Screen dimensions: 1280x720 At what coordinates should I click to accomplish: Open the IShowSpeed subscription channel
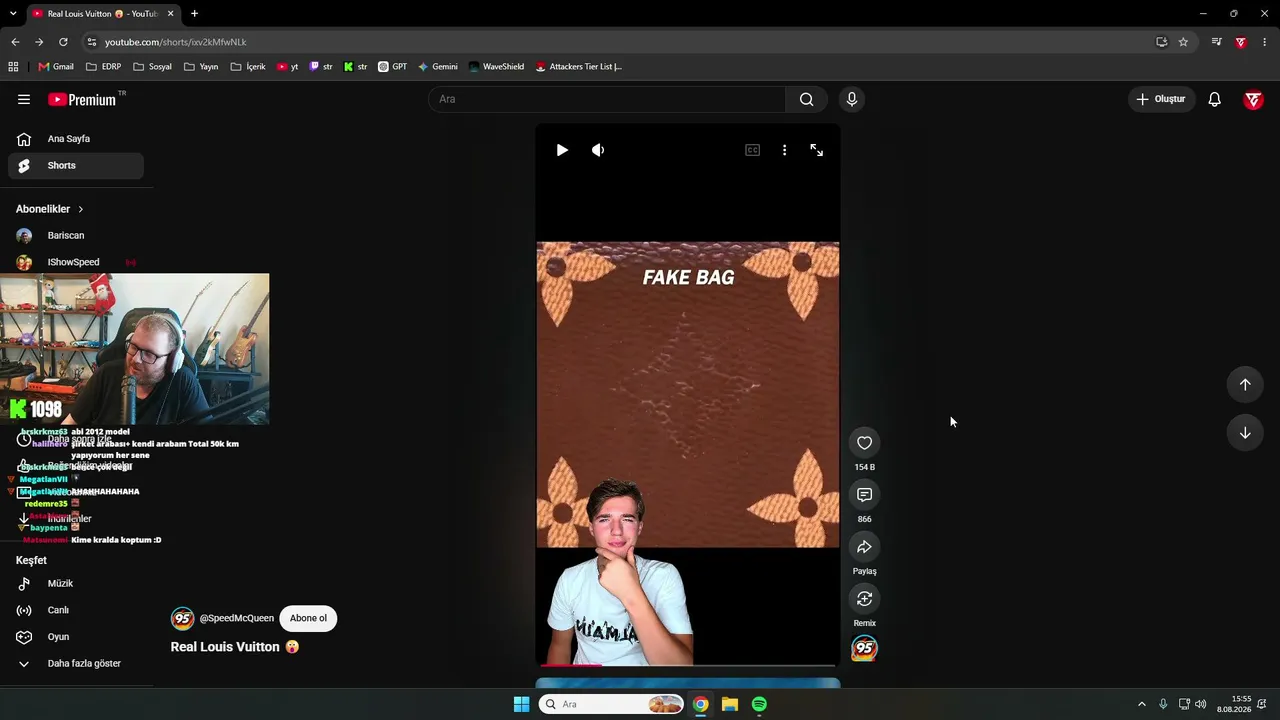click(76, 262)
